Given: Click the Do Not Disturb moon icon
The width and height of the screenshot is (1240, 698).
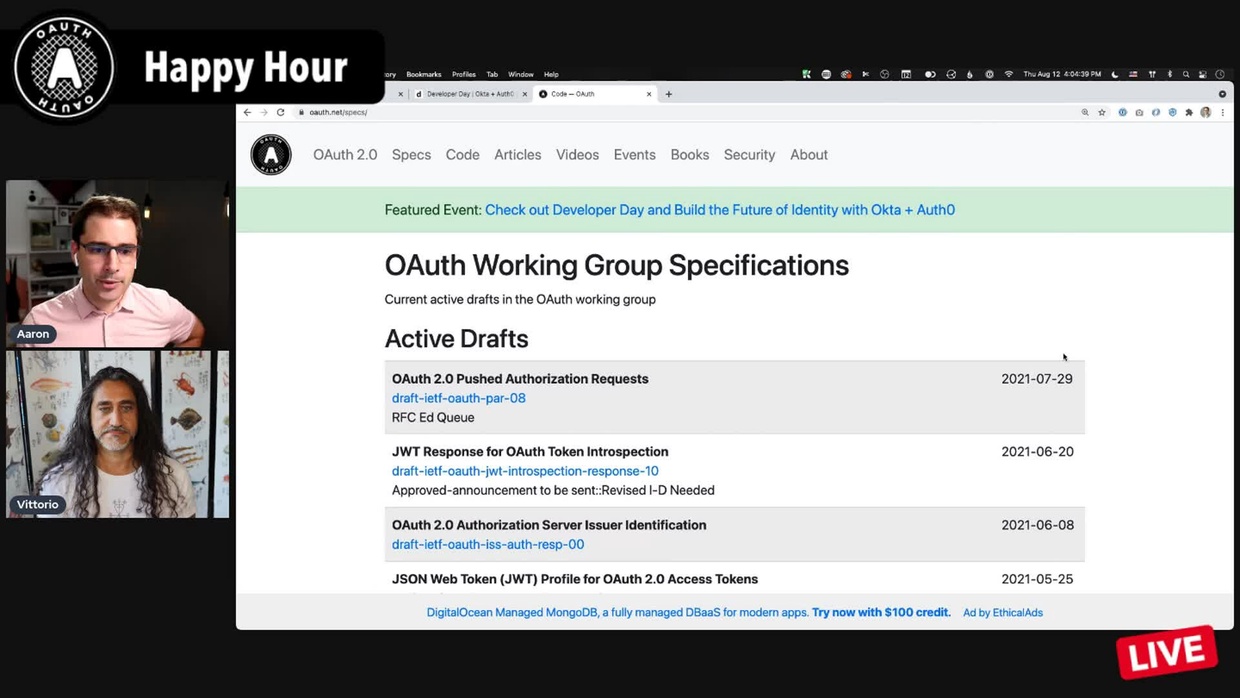Looking at the screenshot, I should tap(1115, 74).
